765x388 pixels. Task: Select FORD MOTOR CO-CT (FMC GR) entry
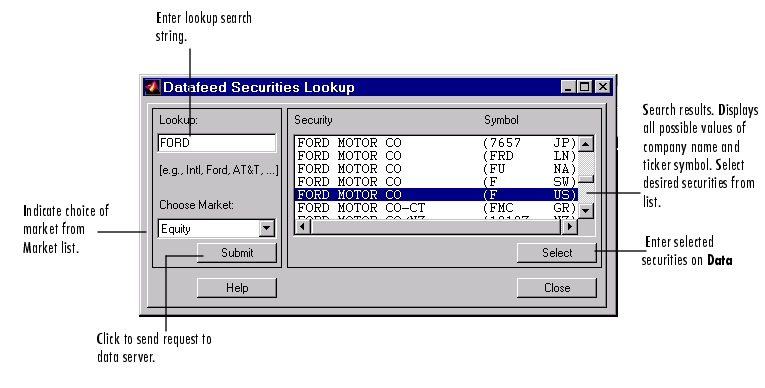tap(437, 208)
